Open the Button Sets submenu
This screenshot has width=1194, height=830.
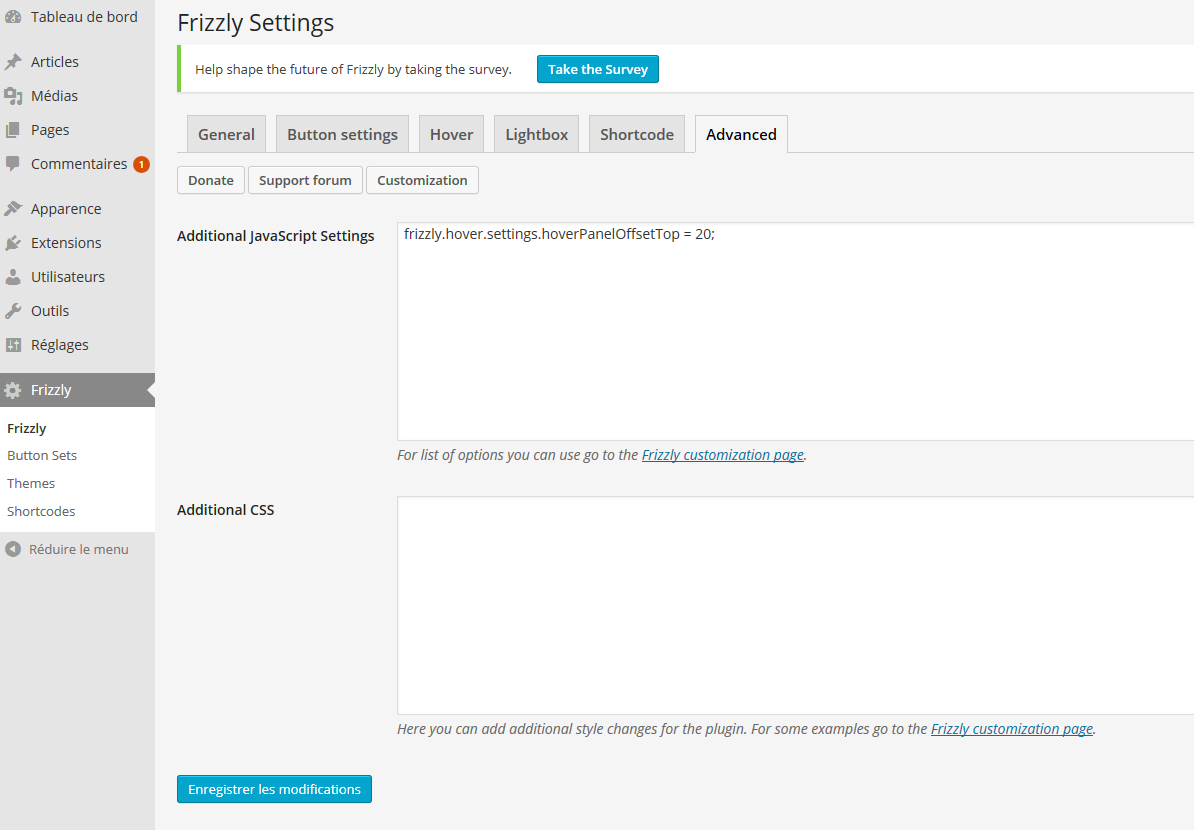pyautogui.click(x=42, y=455)
